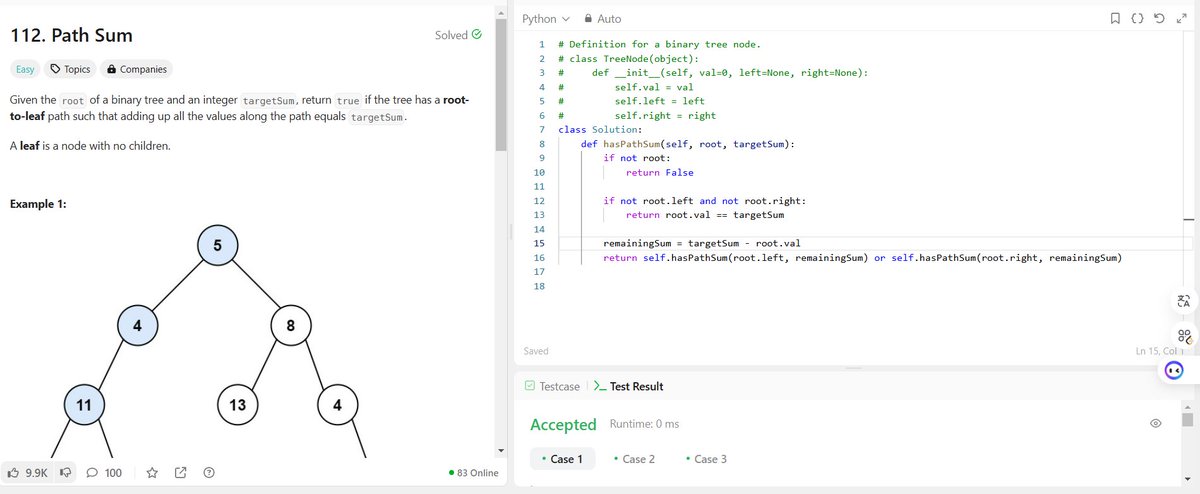The height and width of the screenshot is (494, 1200).
Task: Click tree node 13 in the example
Action: click(237, 405)
